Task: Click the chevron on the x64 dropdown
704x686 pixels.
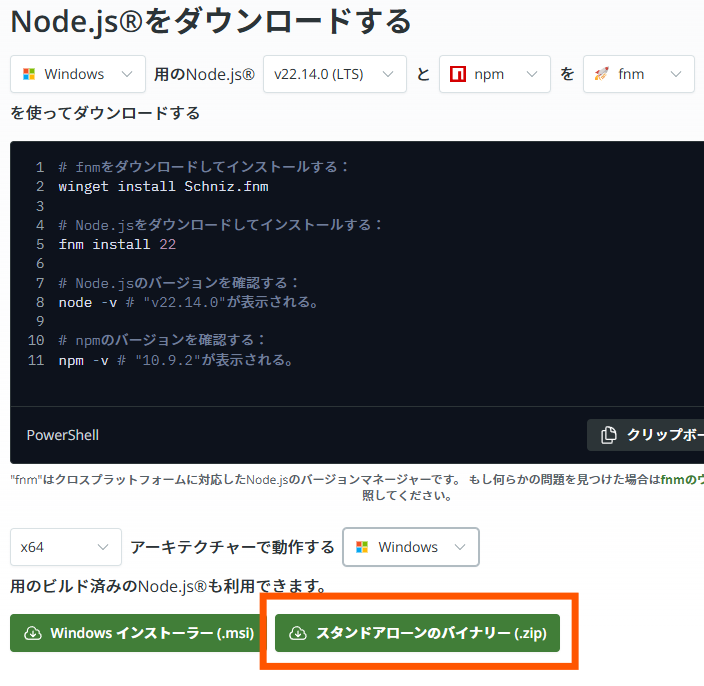Action: click(x=103, y=547)
